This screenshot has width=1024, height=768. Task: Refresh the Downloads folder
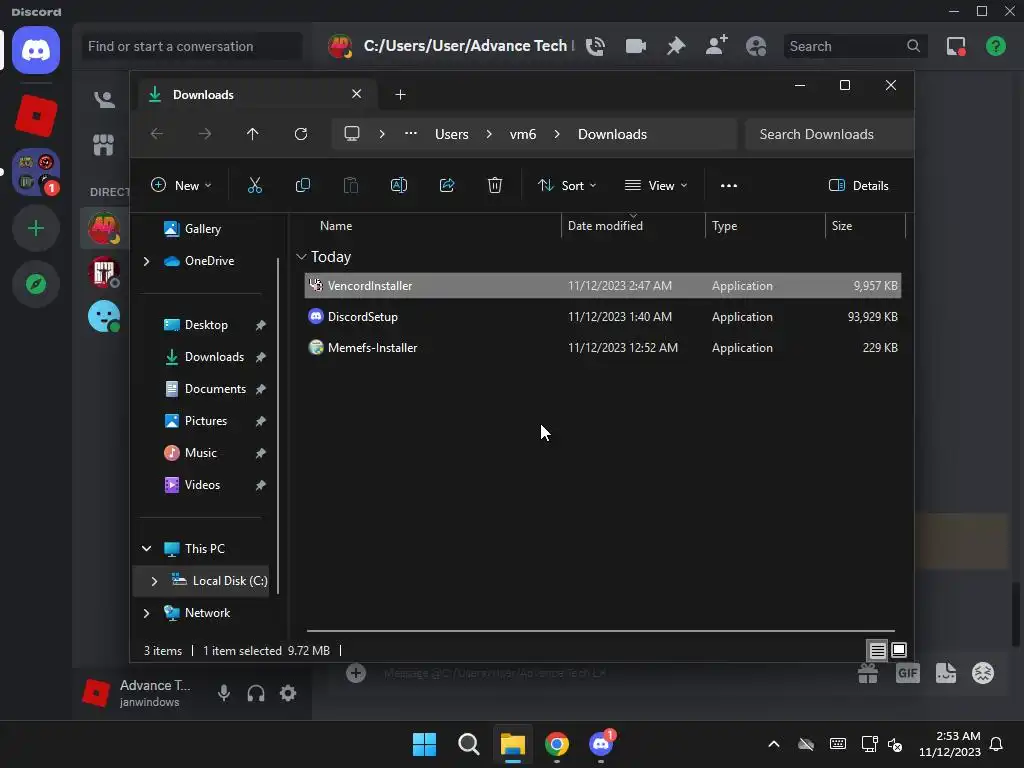(300, 134)
